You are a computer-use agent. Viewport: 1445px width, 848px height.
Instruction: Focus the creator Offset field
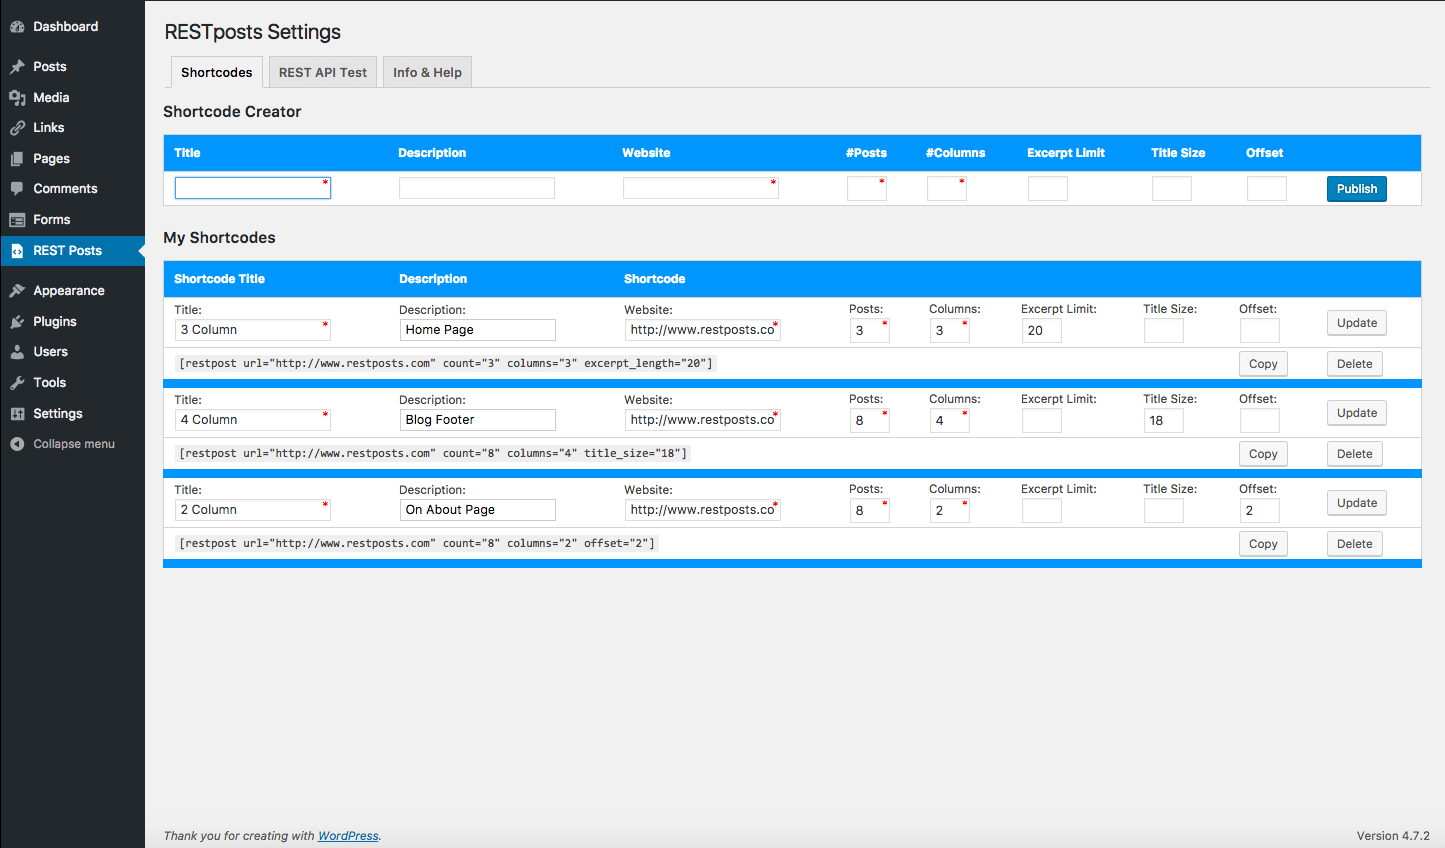click(1267, 188)
